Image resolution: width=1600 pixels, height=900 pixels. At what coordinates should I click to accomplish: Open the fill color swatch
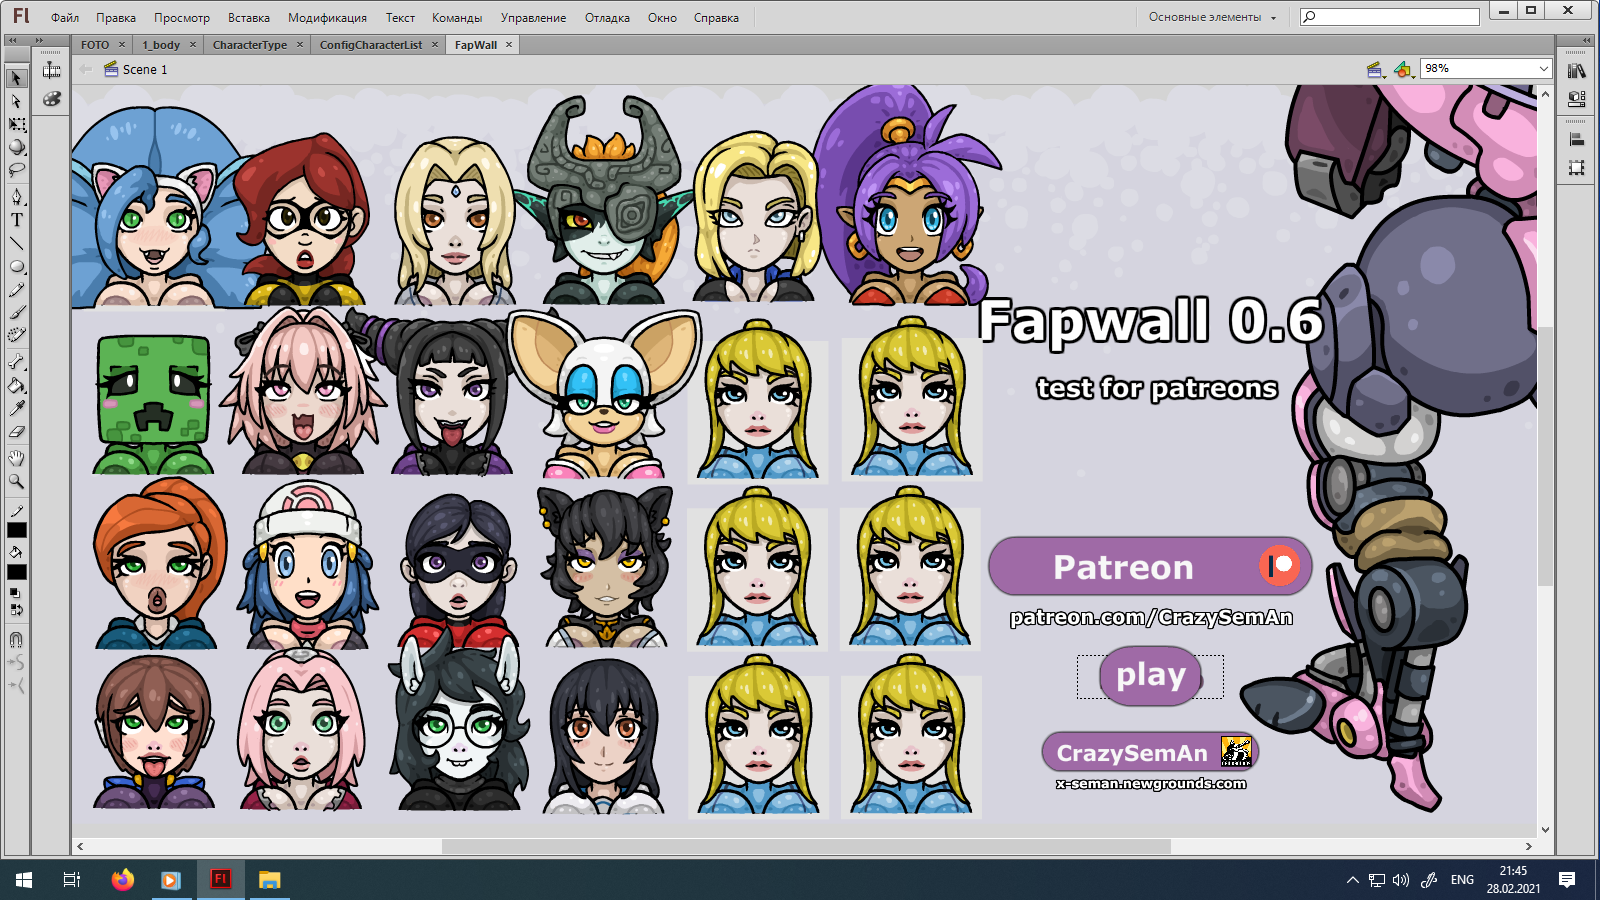click(x=17, y=572)
